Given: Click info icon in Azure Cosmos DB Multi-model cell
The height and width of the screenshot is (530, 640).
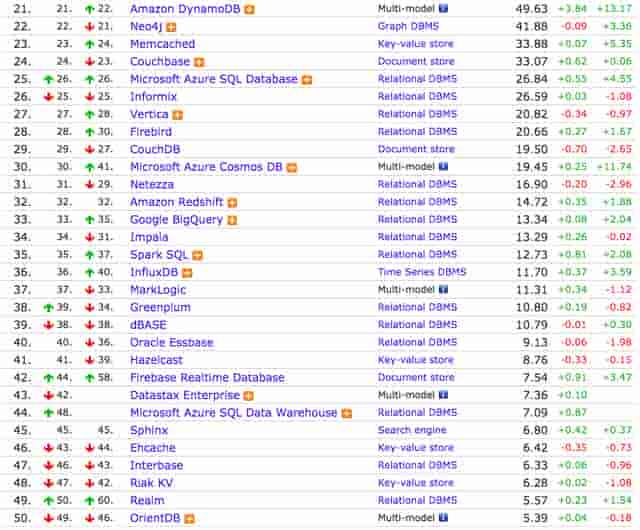Looking at the screenshot, I should click(443, 166).
